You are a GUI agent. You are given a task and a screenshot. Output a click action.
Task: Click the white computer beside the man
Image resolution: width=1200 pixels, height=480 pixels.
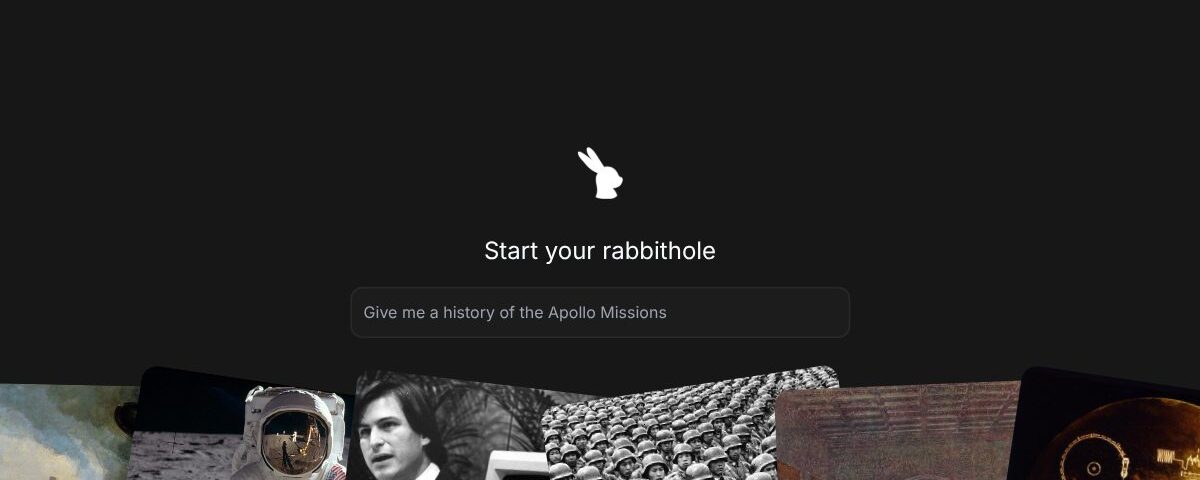(x=517, y=465)
